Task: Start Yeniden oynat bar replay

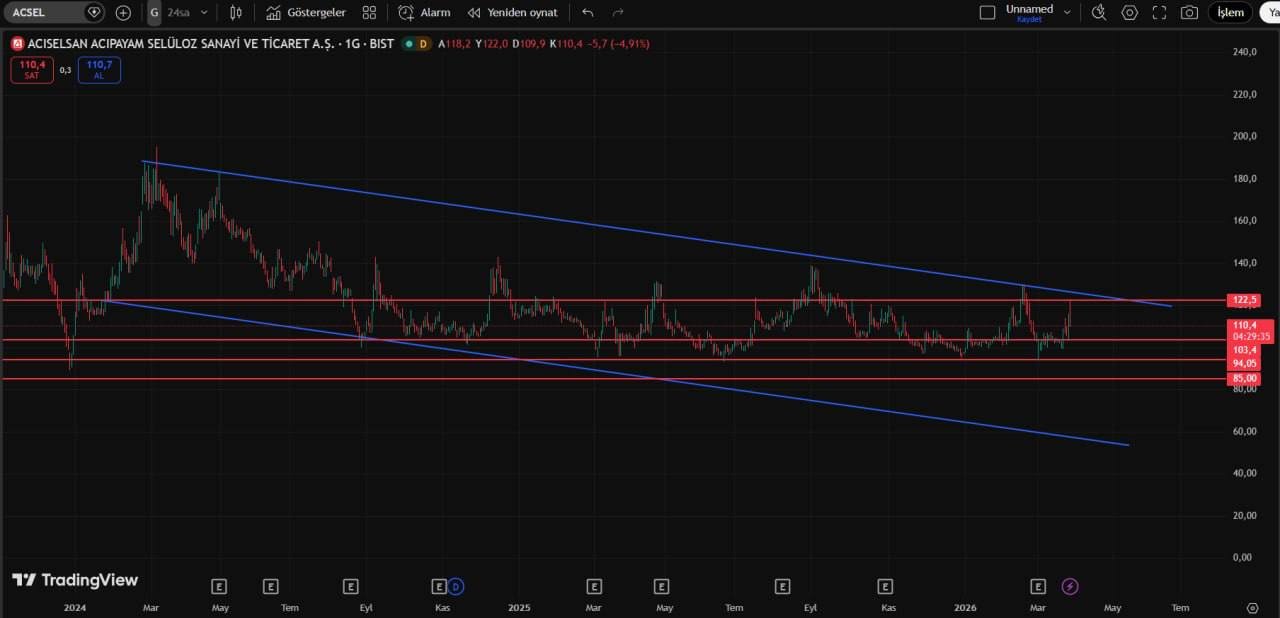Action: tap(513, 13)
